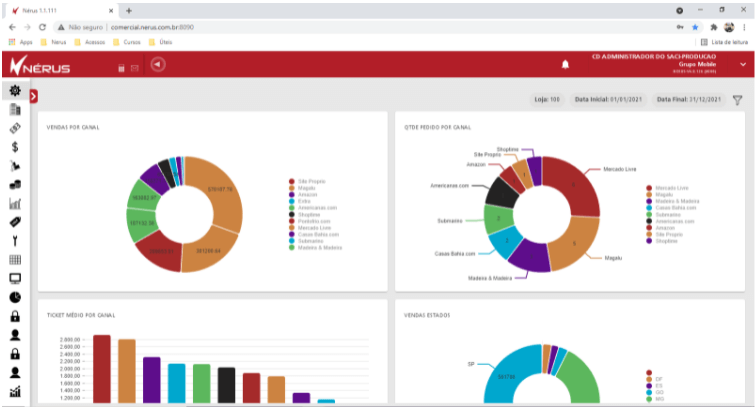Click the Nérus logo
Viewport: 755px width, 407px height.
pos(40,65)
